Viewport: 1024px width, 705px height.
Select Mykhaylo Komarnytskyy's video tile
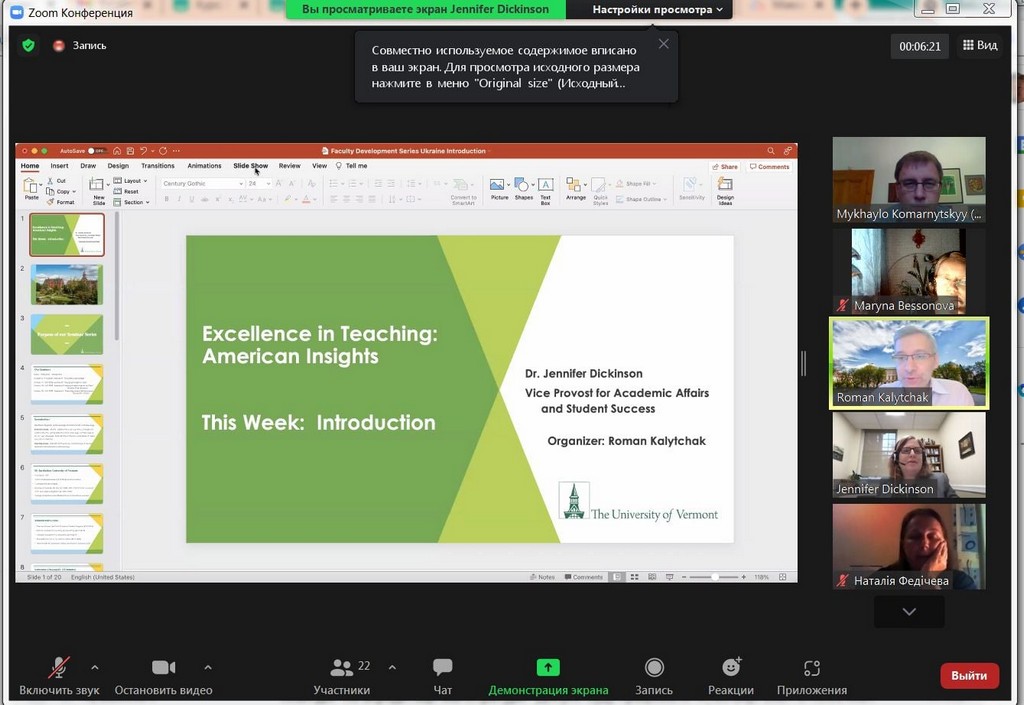pyautogui.click(x=909, y=179)
